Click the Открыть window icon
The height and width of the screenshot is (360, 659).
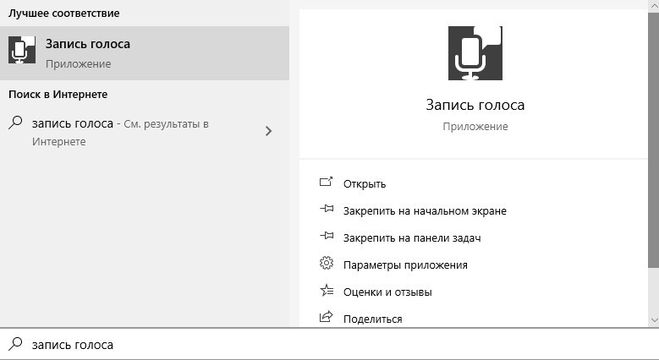[326, 182]
